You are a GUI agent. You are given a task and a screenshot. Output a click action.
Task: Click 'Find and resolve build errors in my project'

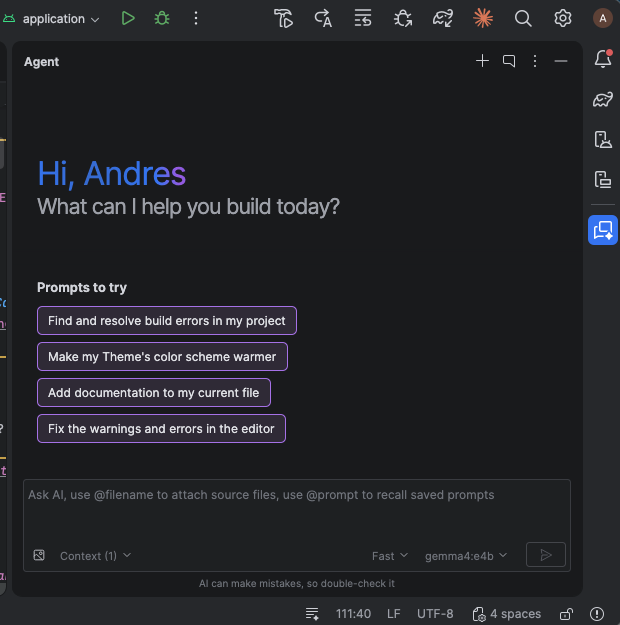click(x=167, y=320)
